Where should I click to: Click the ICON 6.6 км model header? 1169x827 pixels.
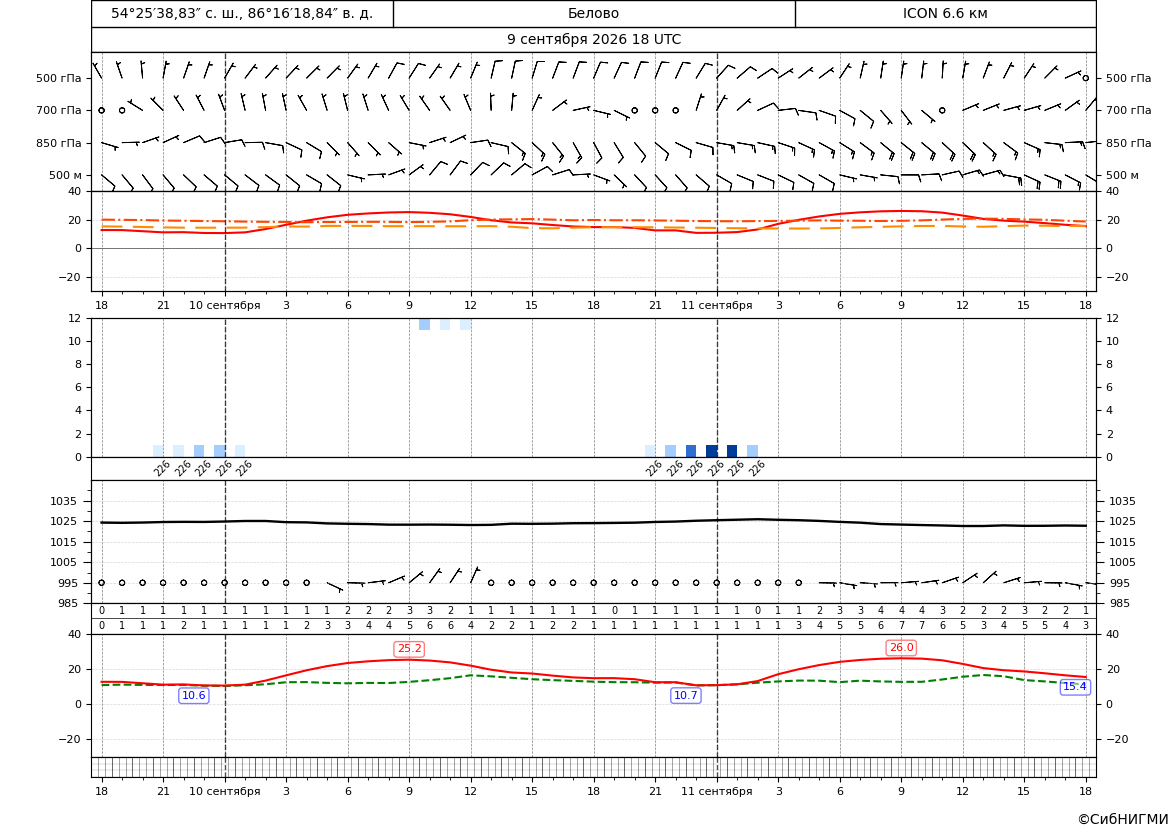coord(945,13)
